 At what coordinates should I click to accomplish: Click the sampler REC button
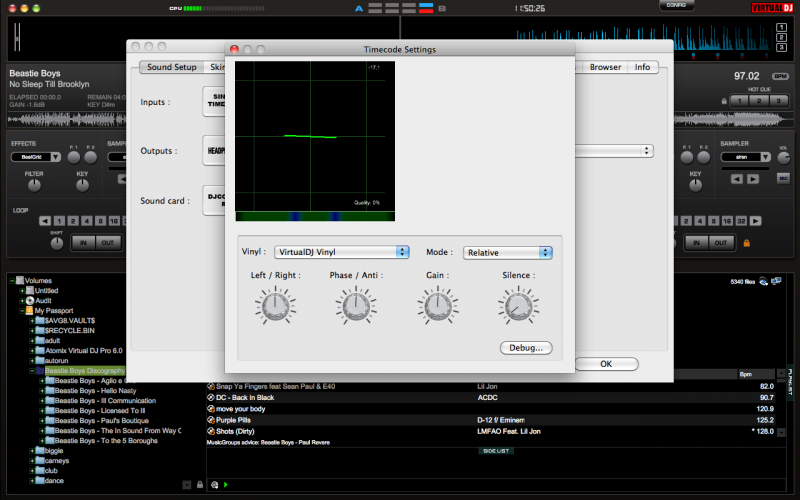click(x=783, y=178)
